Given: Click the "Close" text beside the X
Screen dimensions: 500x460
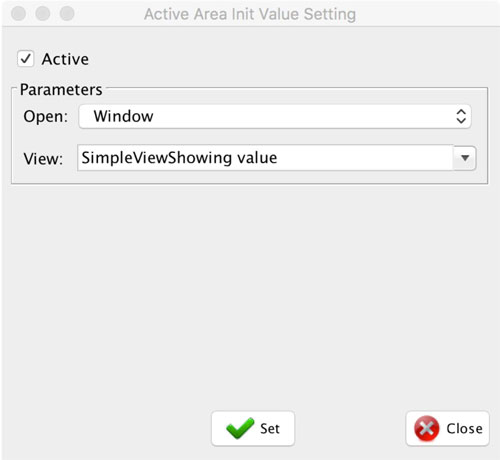Looking at the screenshot, I should 464,429.
